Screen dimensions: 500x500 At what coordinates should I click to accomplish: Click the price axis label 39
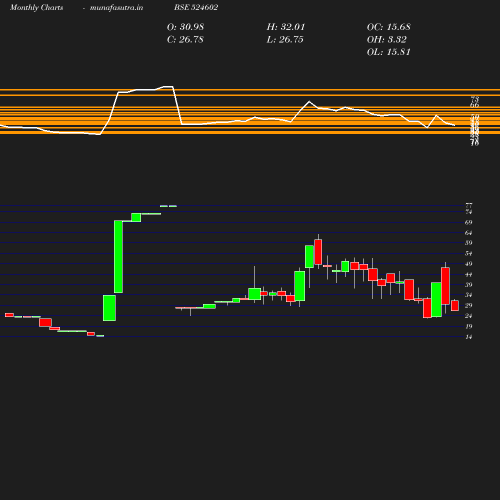[x=469, y=285]
